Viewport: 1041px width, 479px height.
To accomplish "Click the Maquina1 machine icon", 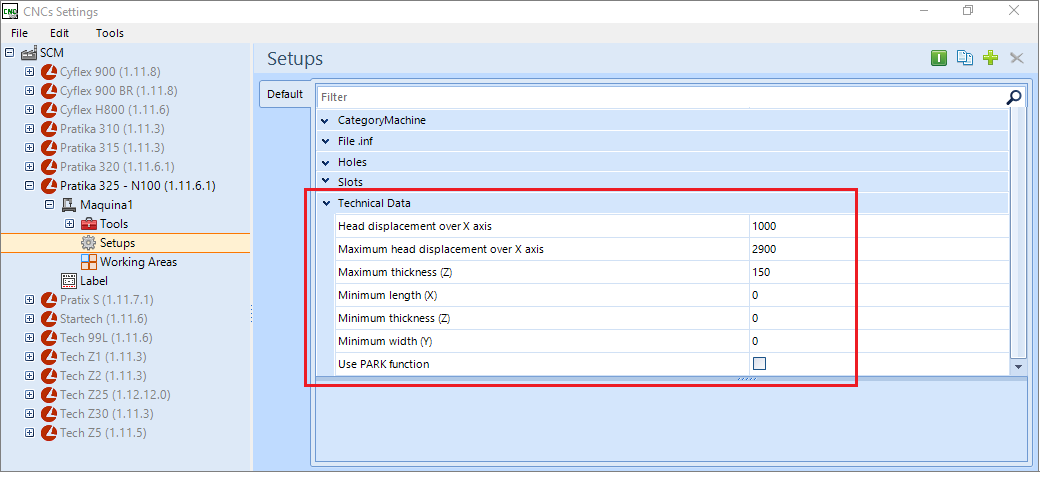I will (69, 205).
